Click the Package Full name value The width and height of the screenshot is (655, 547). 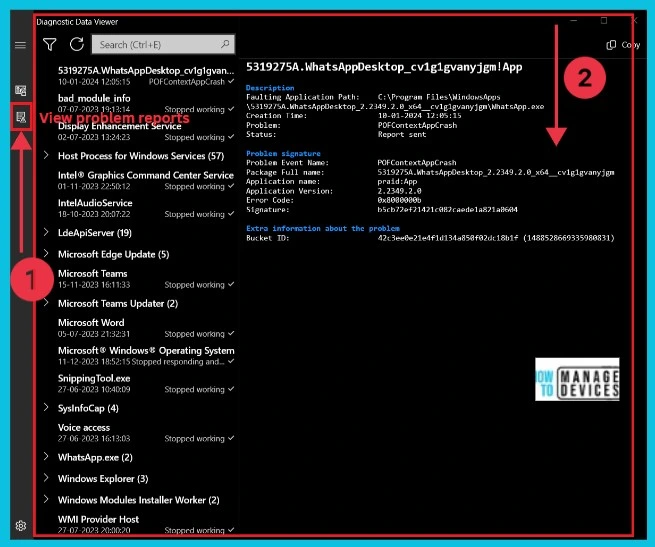pos(495,172)
